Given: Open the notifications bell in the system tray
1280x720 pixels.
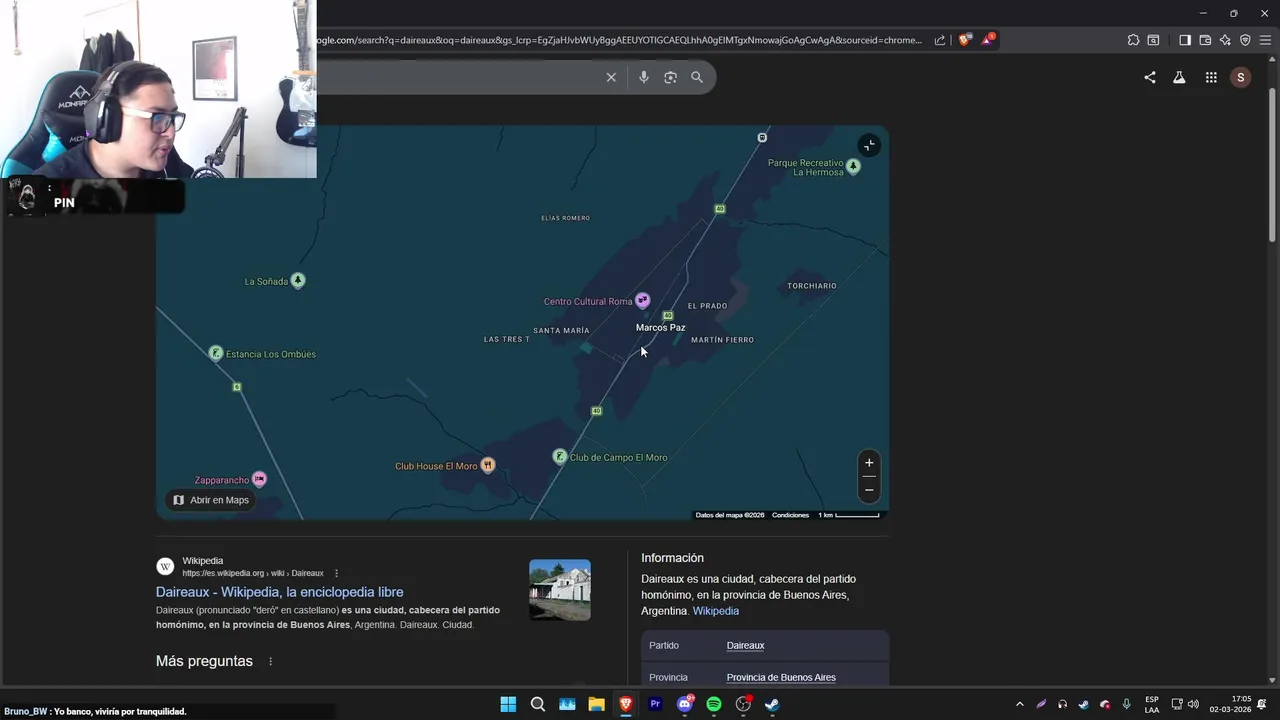Looking at the screenshot, I should coord(1262,704).
